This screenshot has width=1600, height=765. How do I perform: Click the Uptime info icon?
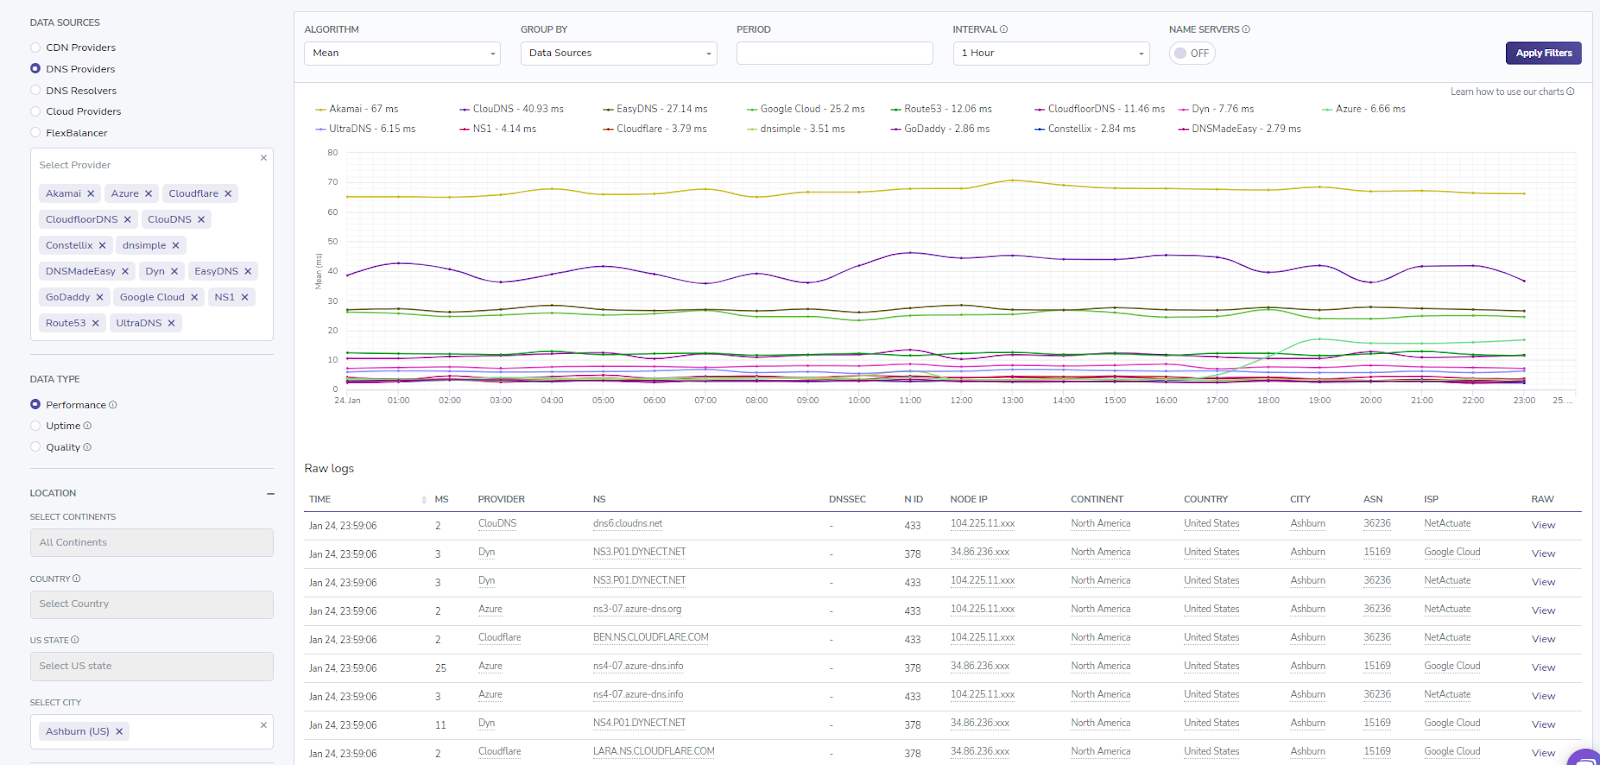(x=87, y=426)
